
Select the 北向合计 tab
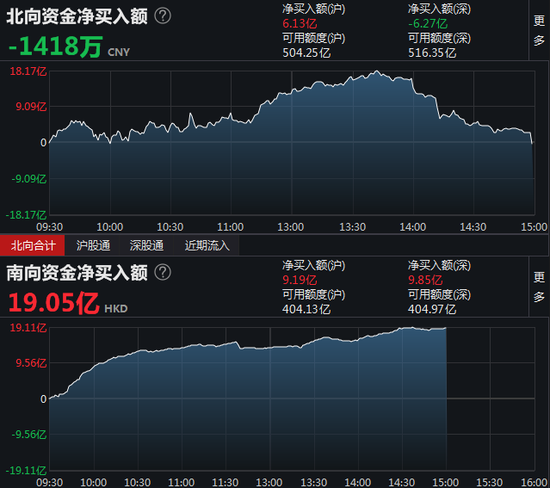click(x=33, y=245)
